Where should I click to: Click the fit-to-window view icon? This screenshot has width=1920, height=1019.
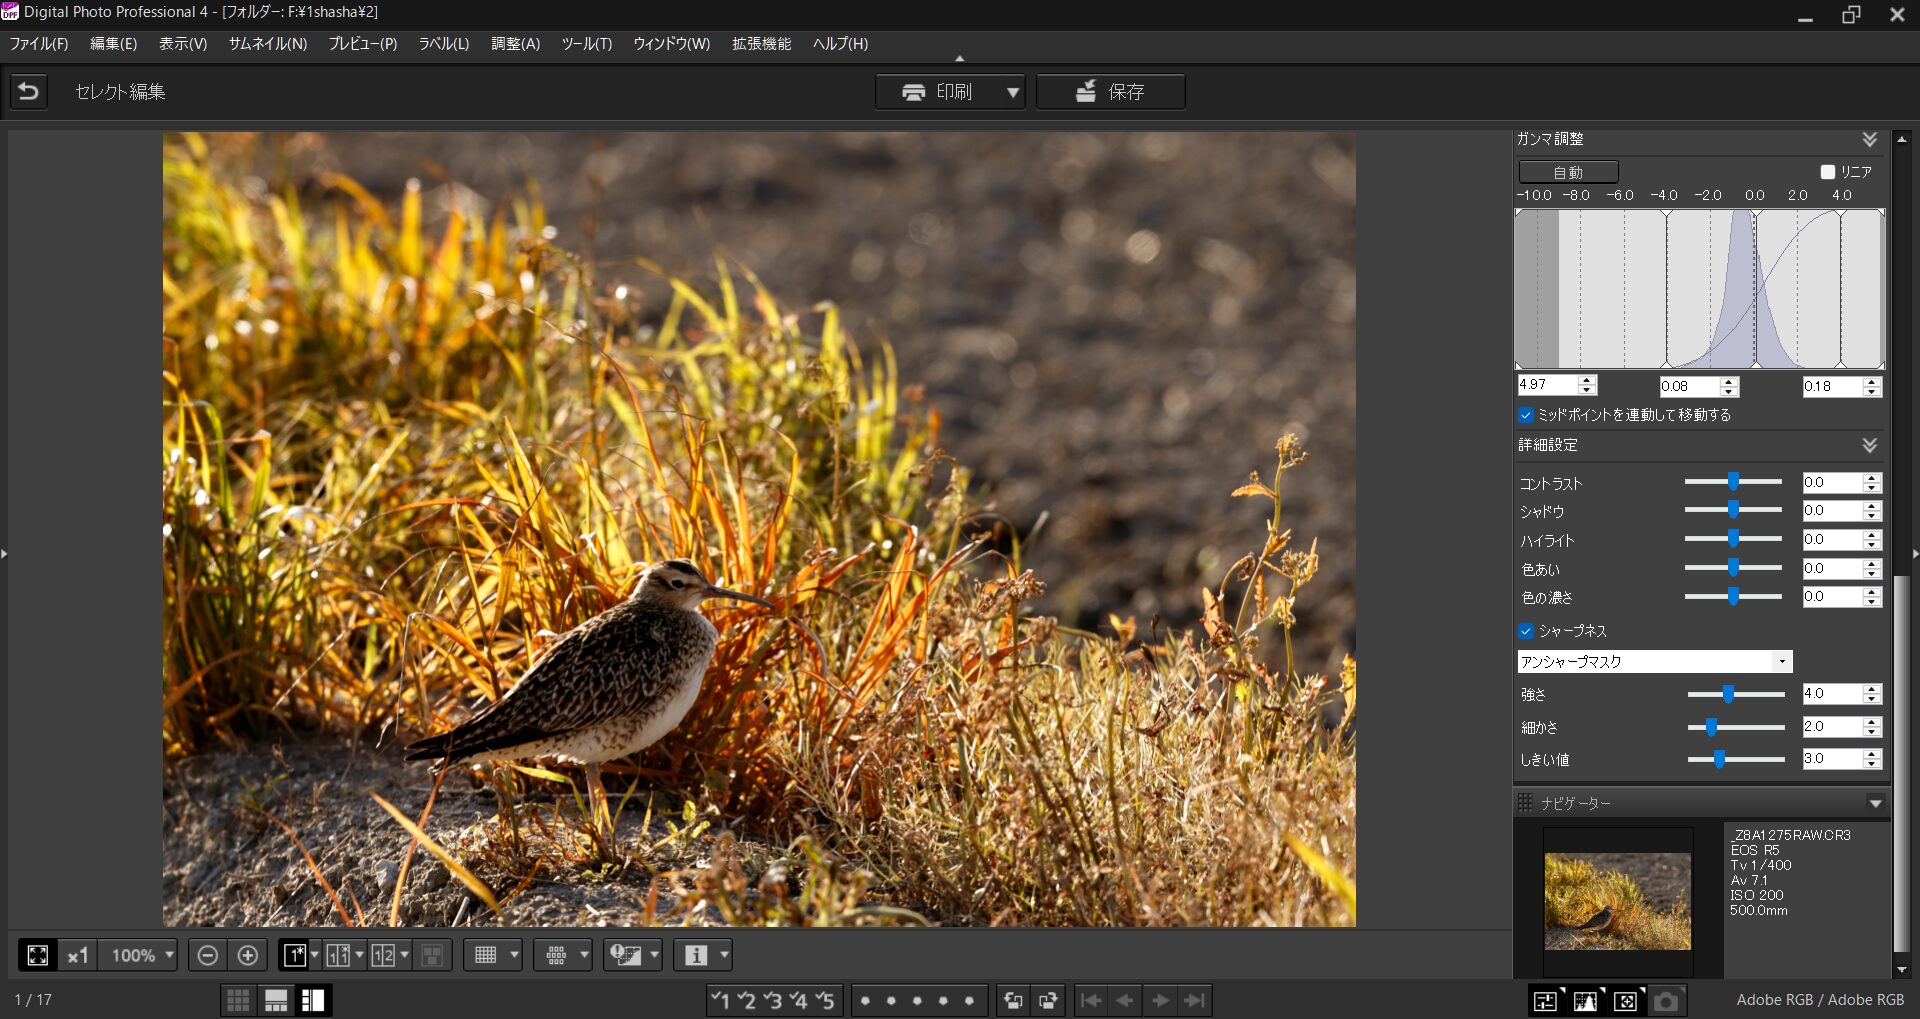click(x=38, y=955)
